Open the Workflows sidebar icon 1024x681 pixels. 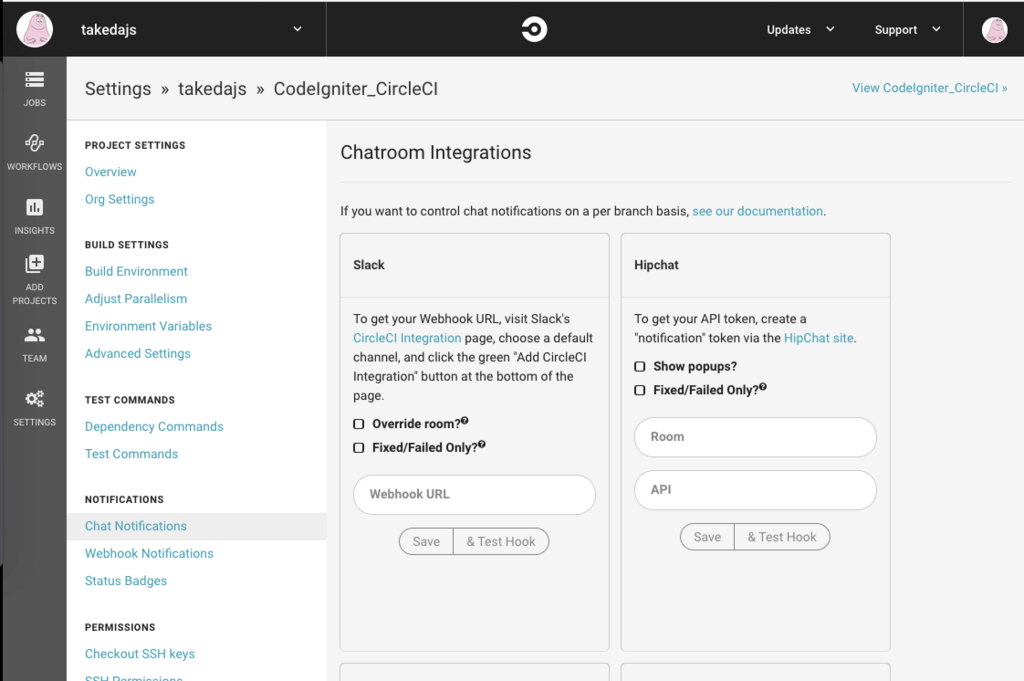coord(35,142)
